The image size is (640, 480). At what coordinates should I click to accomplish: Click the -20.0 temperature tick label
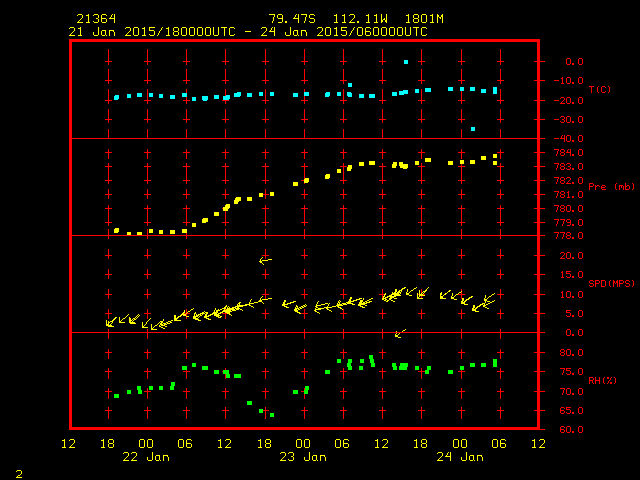(569, 100)
